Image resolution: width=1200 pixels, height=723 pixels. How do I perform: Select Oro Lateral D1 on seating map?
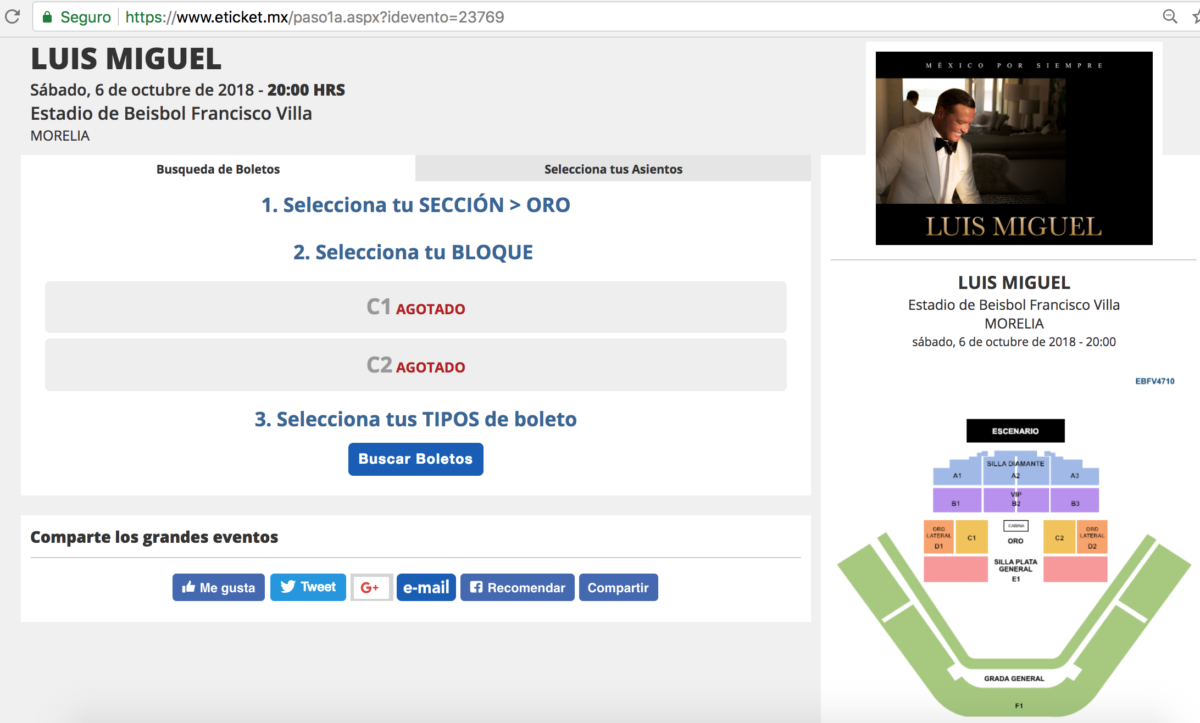point(939,537)
